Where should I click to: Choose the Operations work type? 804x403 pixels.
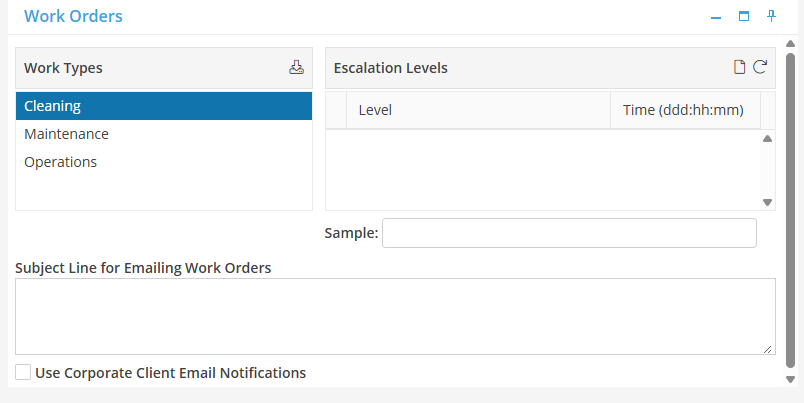60,162
